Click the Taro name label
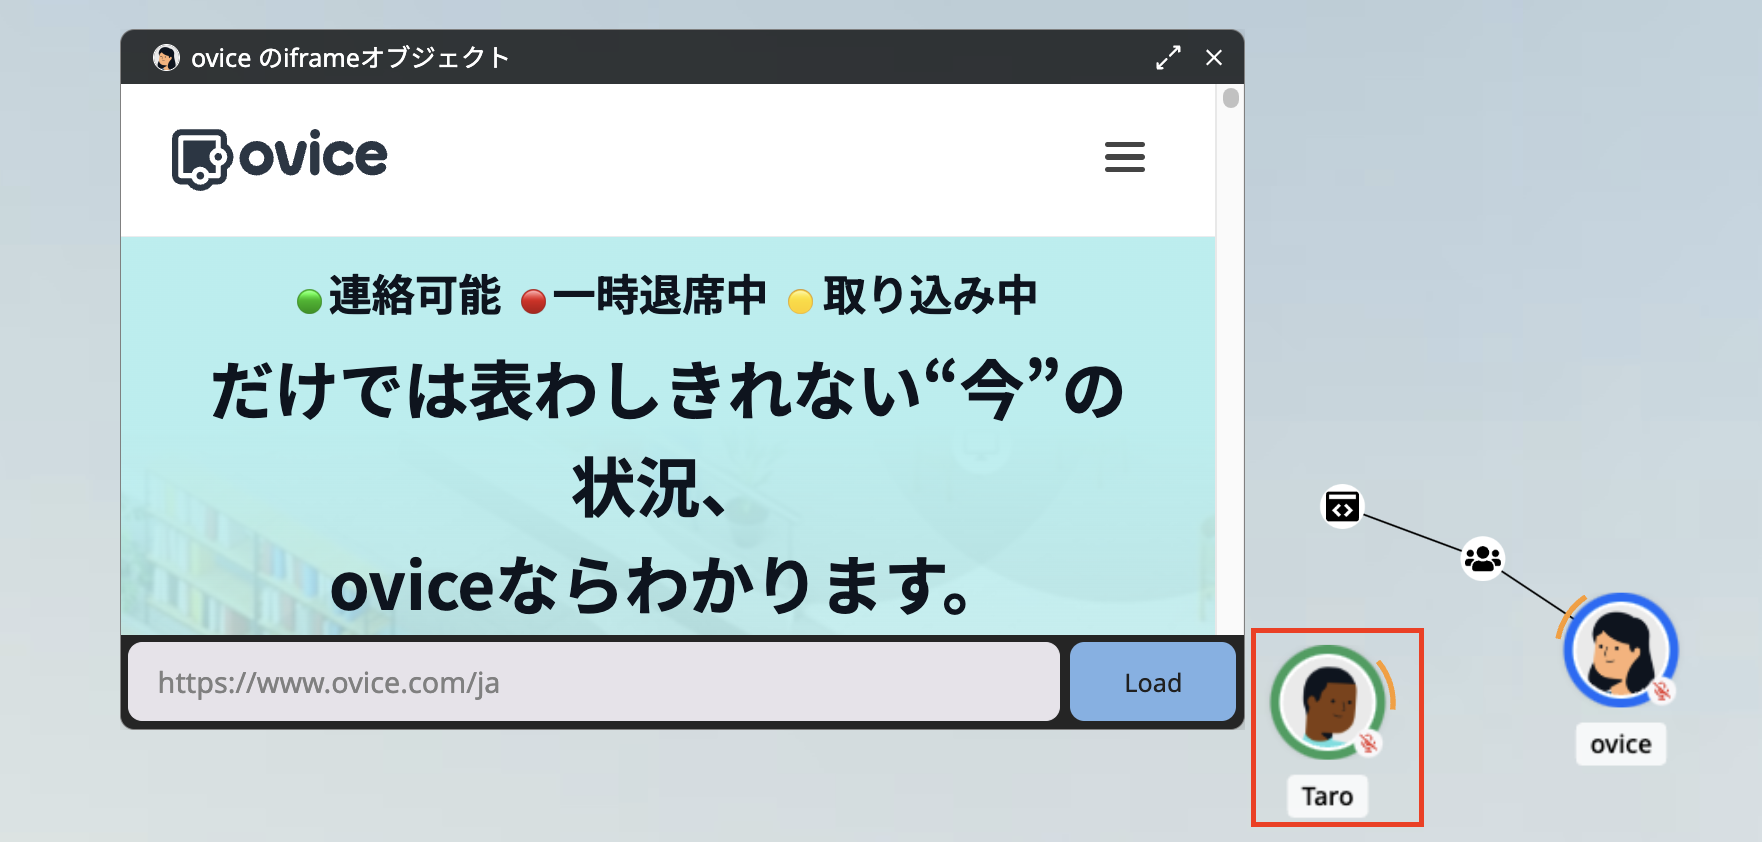 point(1327,796)
